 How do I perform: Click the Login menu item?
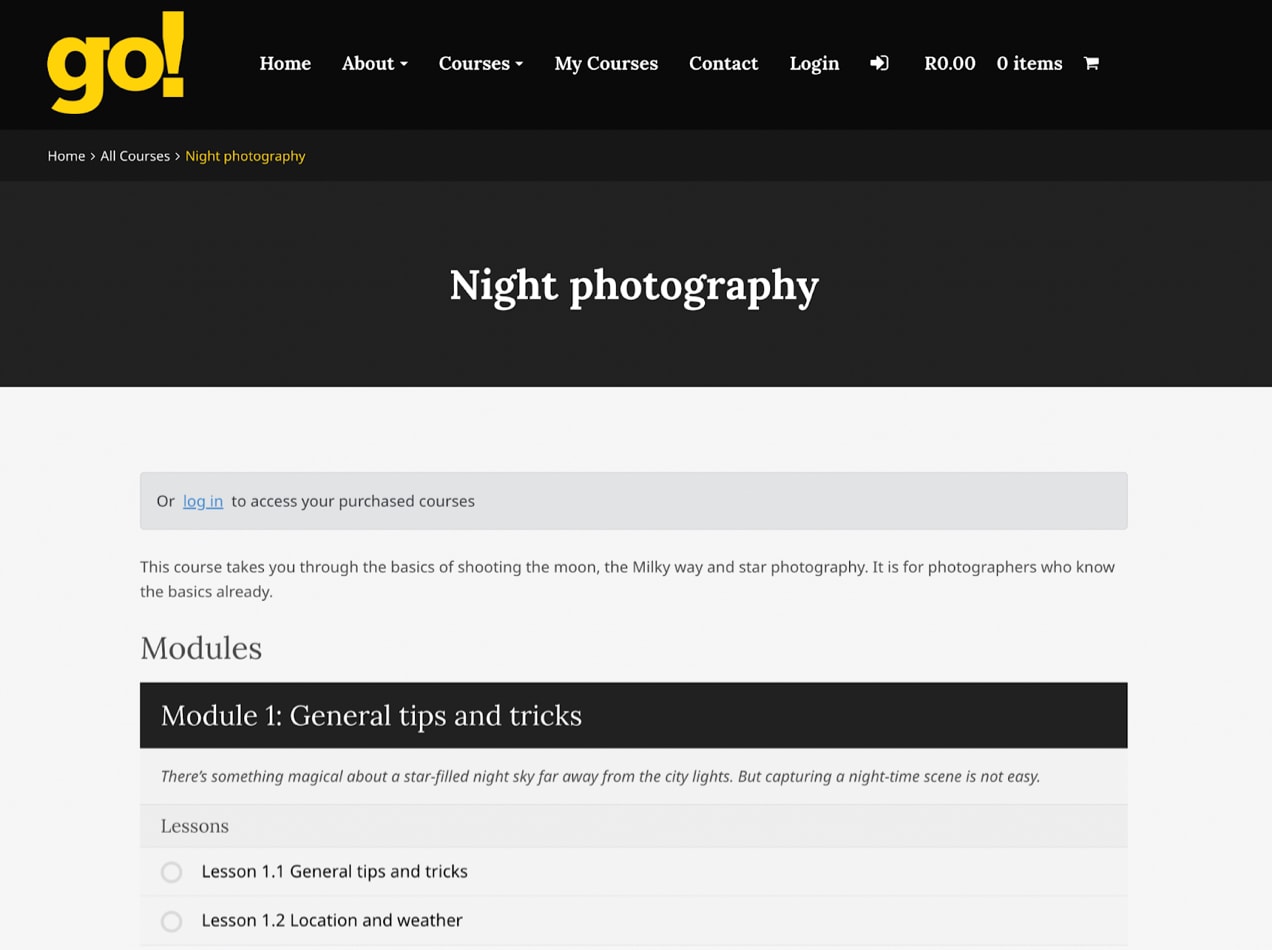click(x=814, y=63)
